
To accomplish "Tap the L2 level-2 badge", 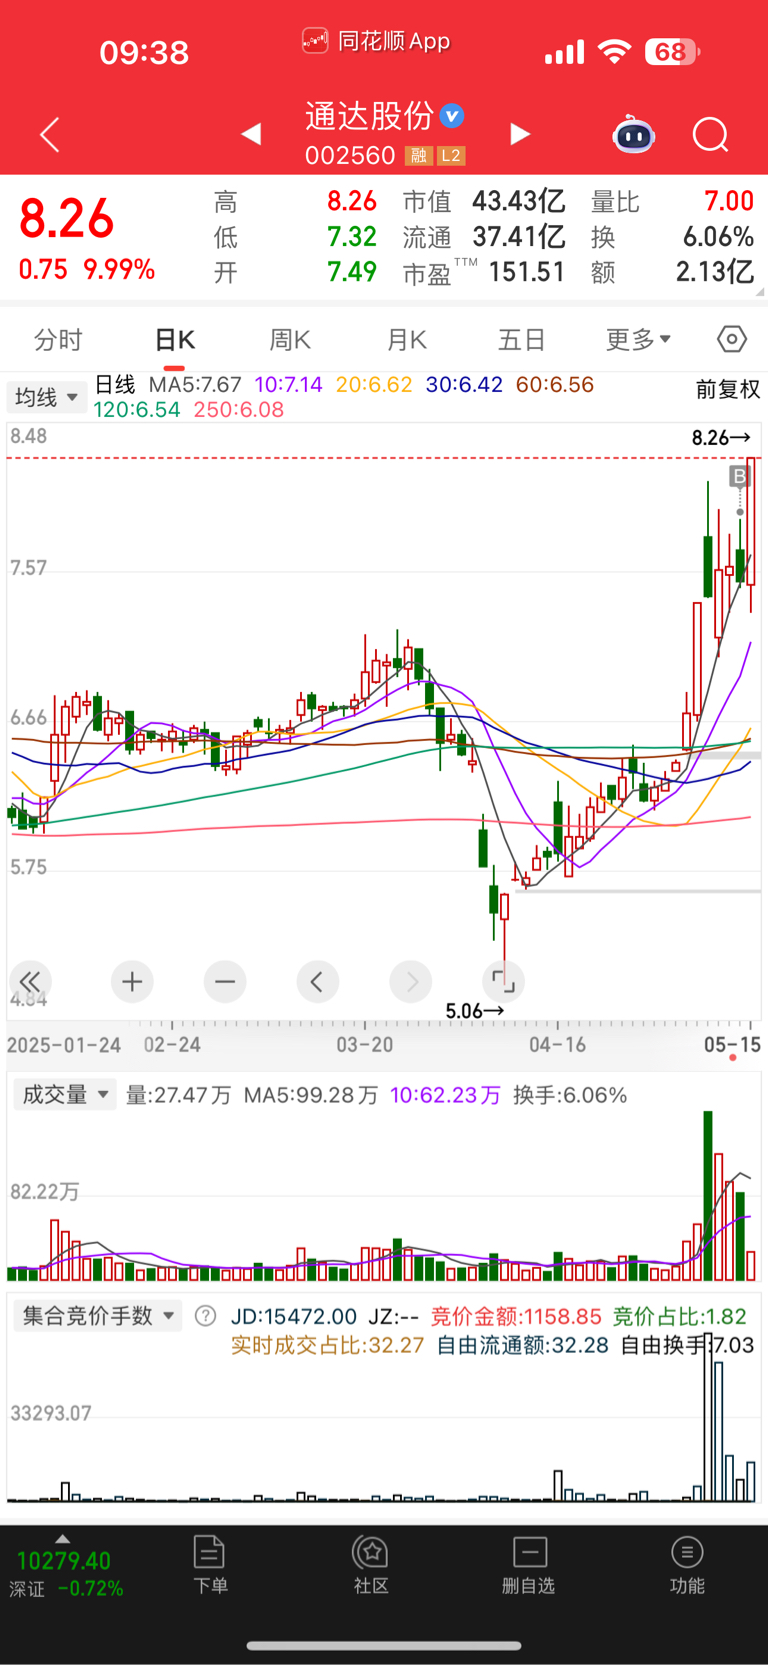I will pos(451,156).
